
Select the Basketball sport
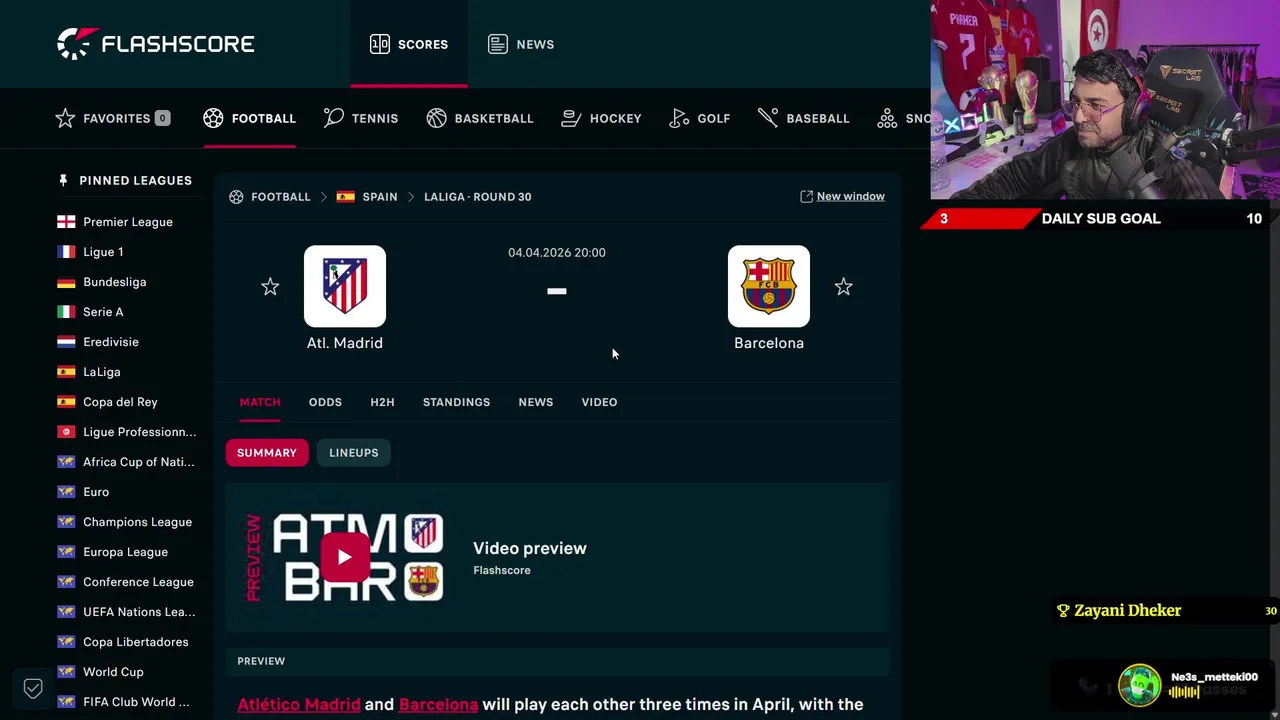pos(480,118)
